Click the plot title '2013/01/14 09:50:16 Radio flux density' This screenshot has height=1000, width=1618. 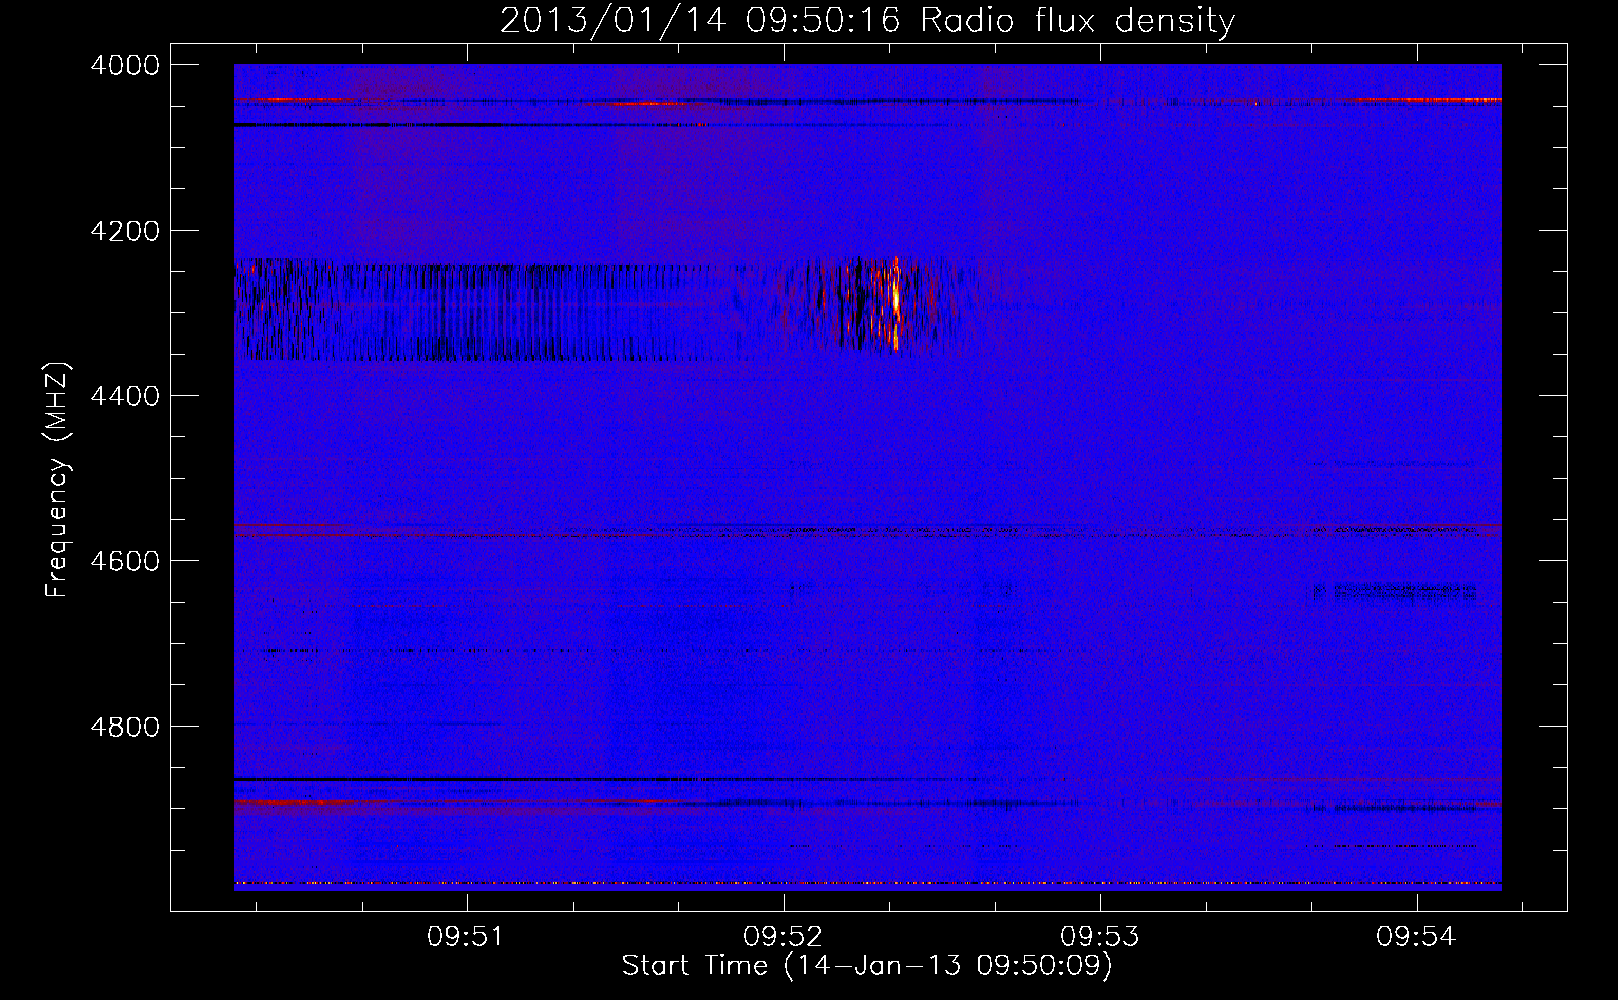pyautogui.click(x=867, y=20)
